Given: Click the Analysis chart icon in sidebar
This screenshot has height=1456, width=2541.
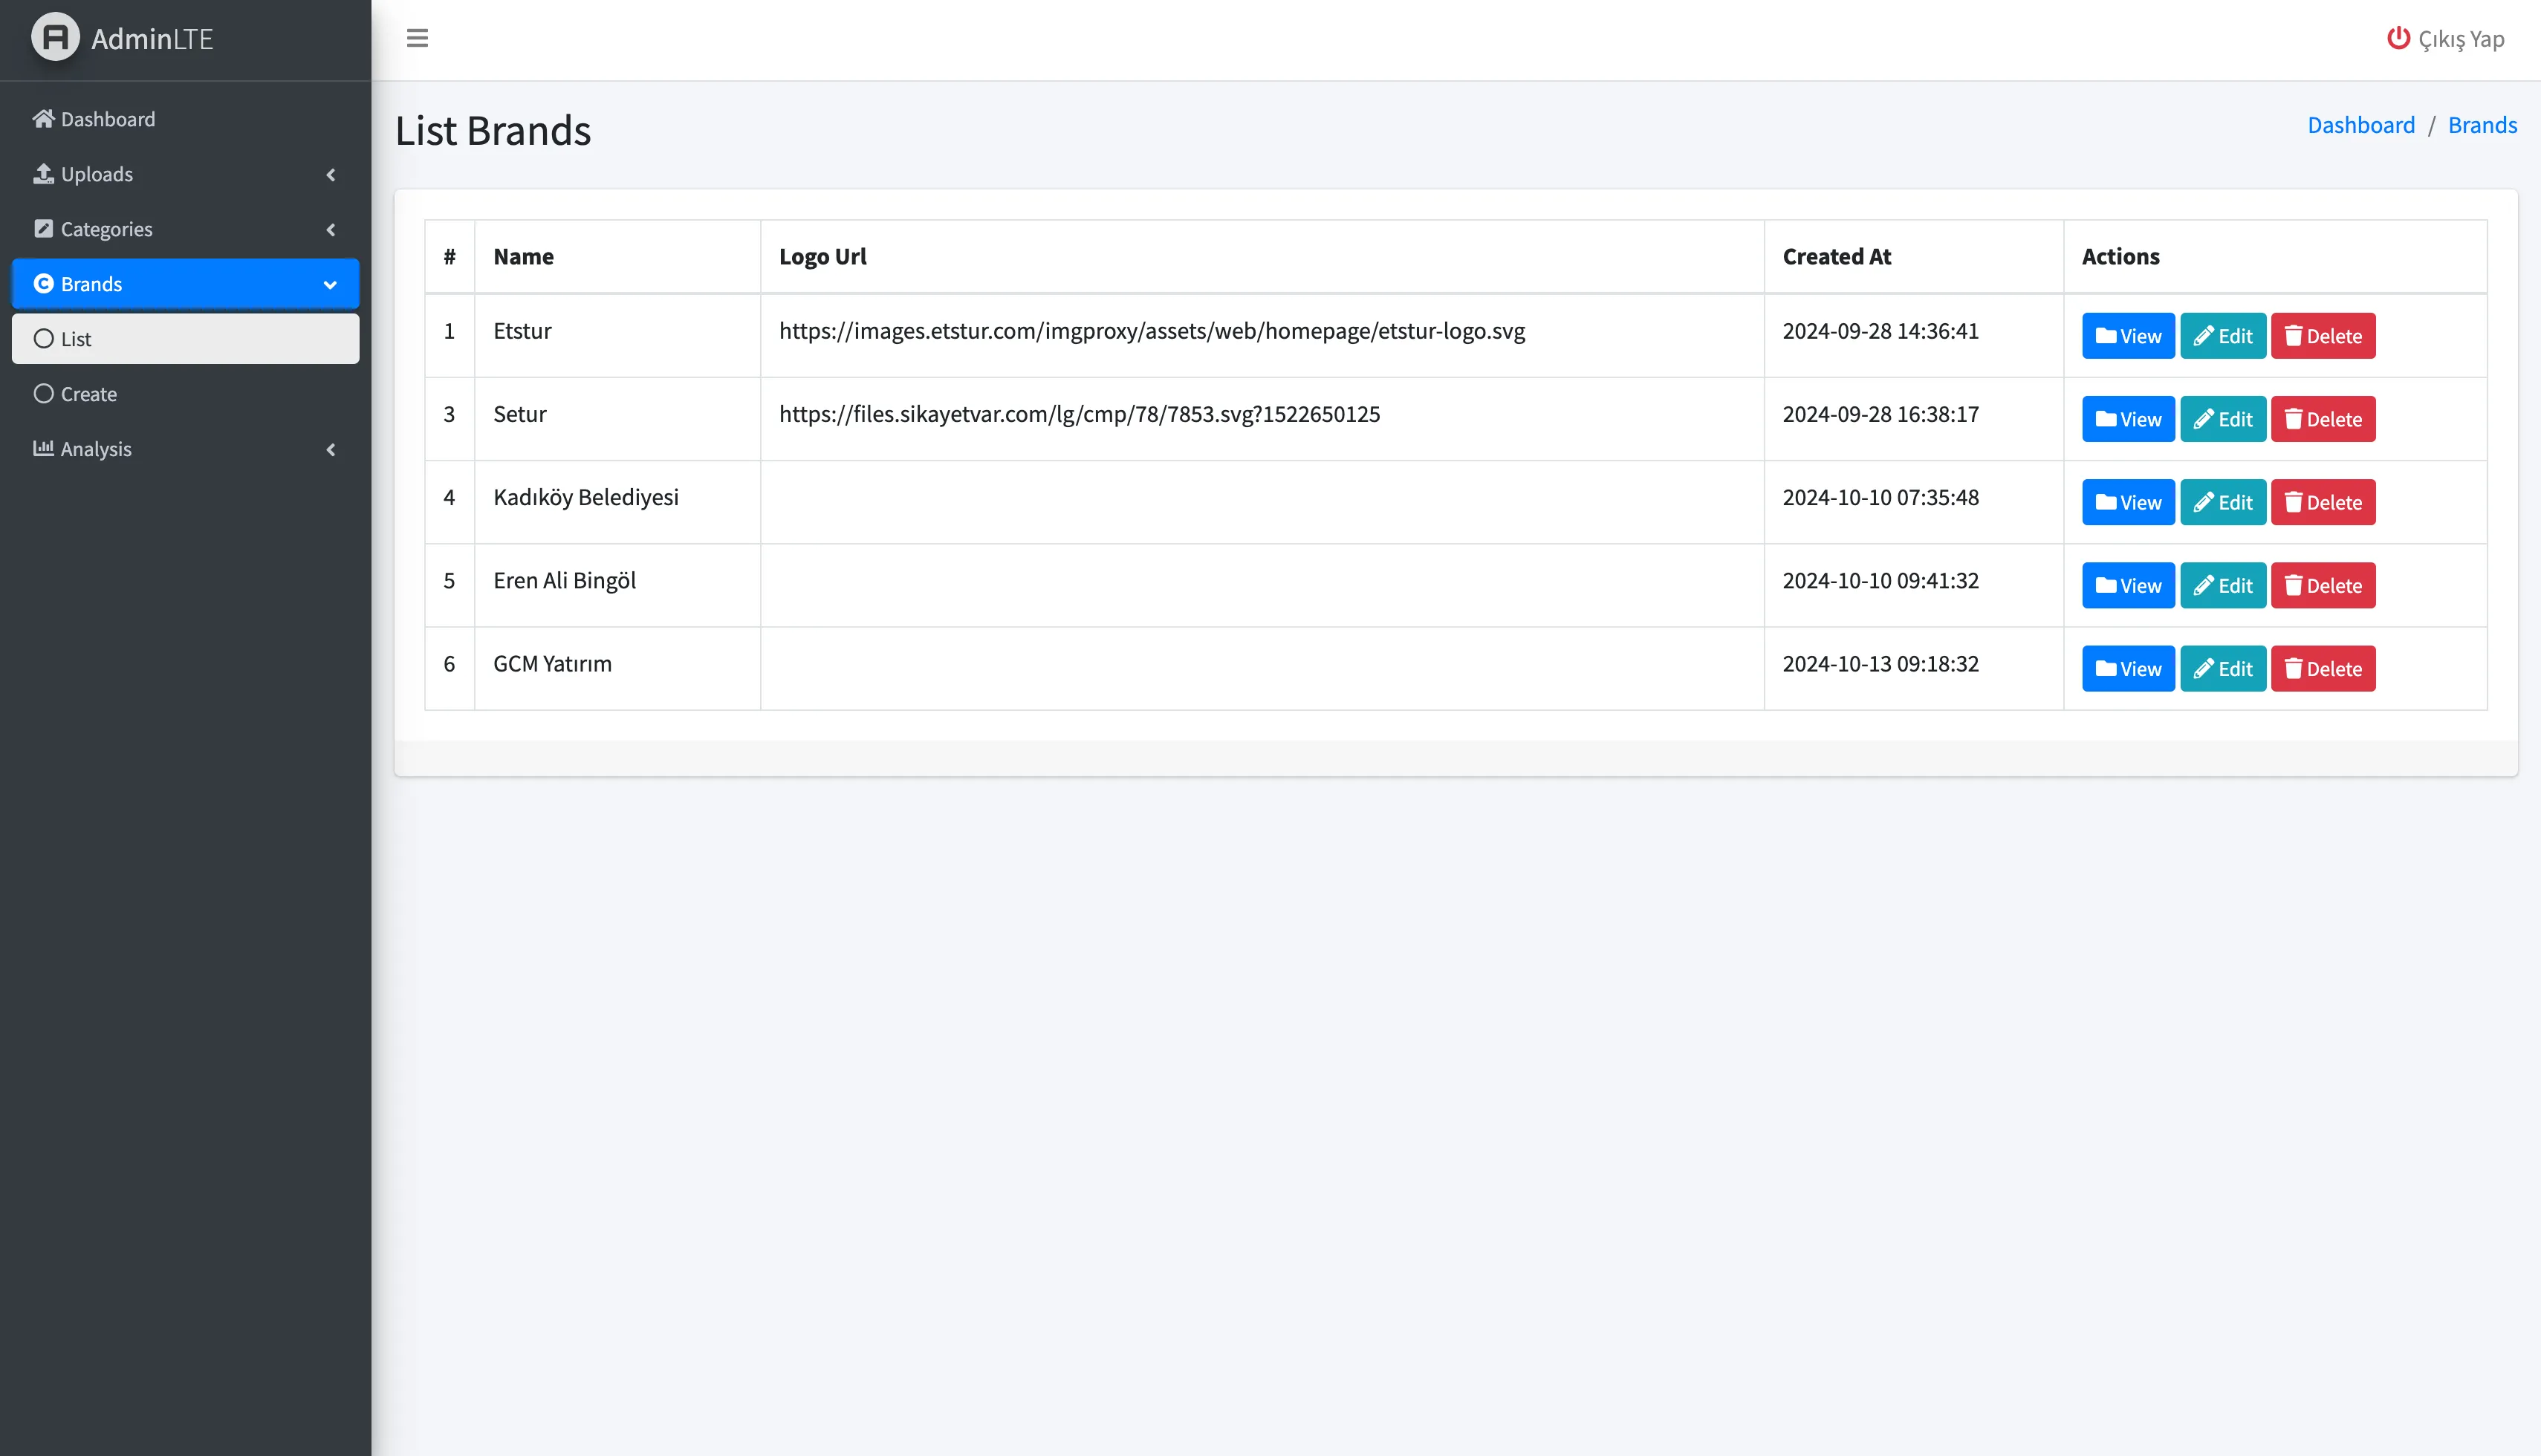Looking at the screenshot, I should 43,448.
